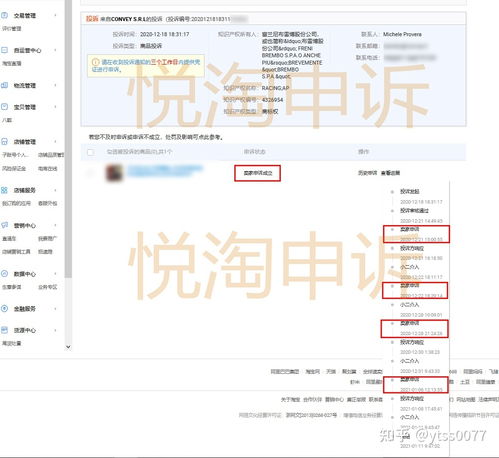The height and width of the screenshot is (458, 499).
Task: Open the 自运营中心 menu heading
Action: (x=27, y=50)
